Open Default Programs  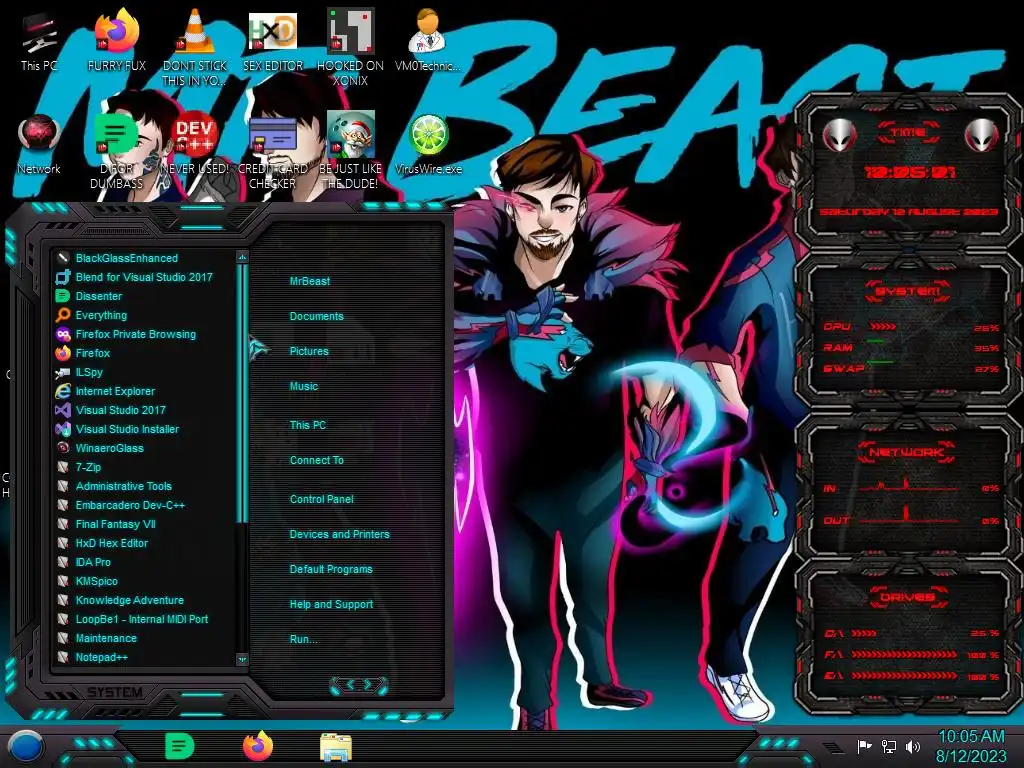pos(330,569)
